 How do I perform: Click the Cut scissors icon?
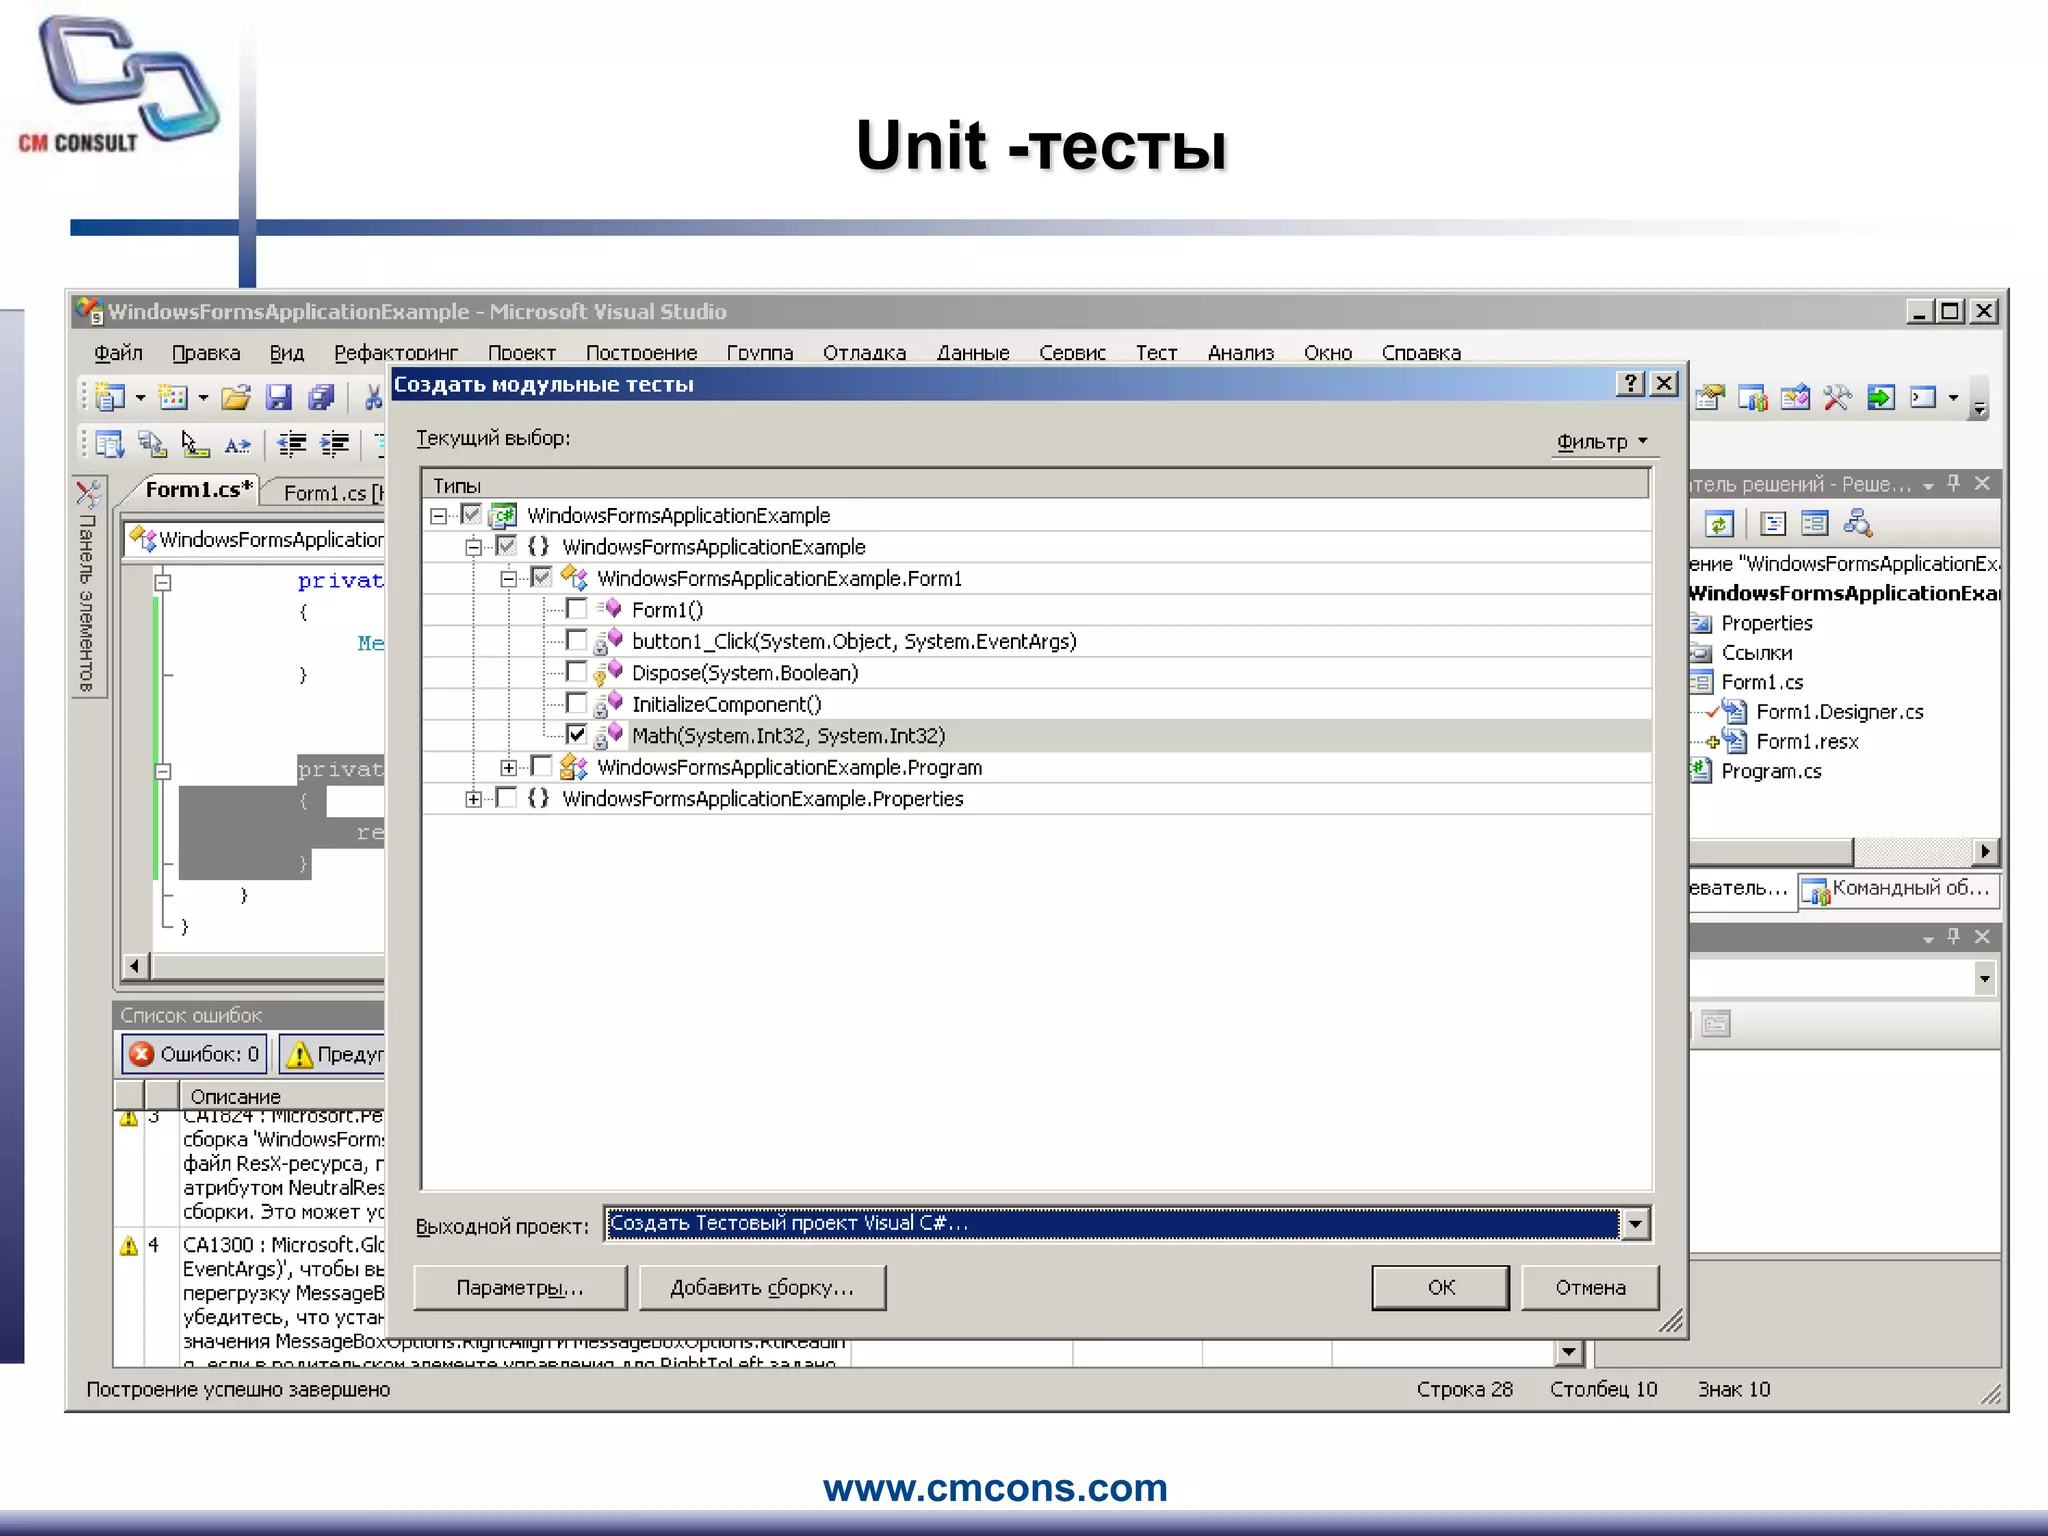[x=373, y=397]
